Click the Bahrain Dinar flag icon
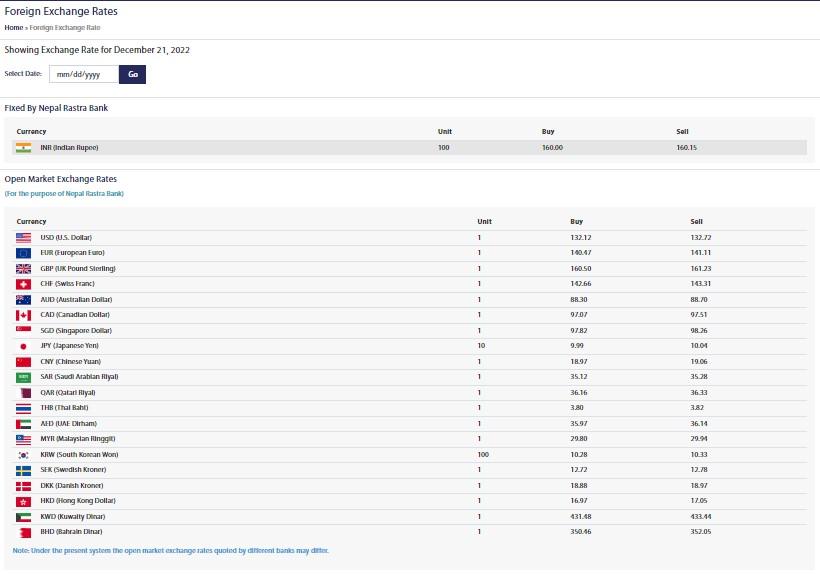The image size is (820, 574). 24,532
